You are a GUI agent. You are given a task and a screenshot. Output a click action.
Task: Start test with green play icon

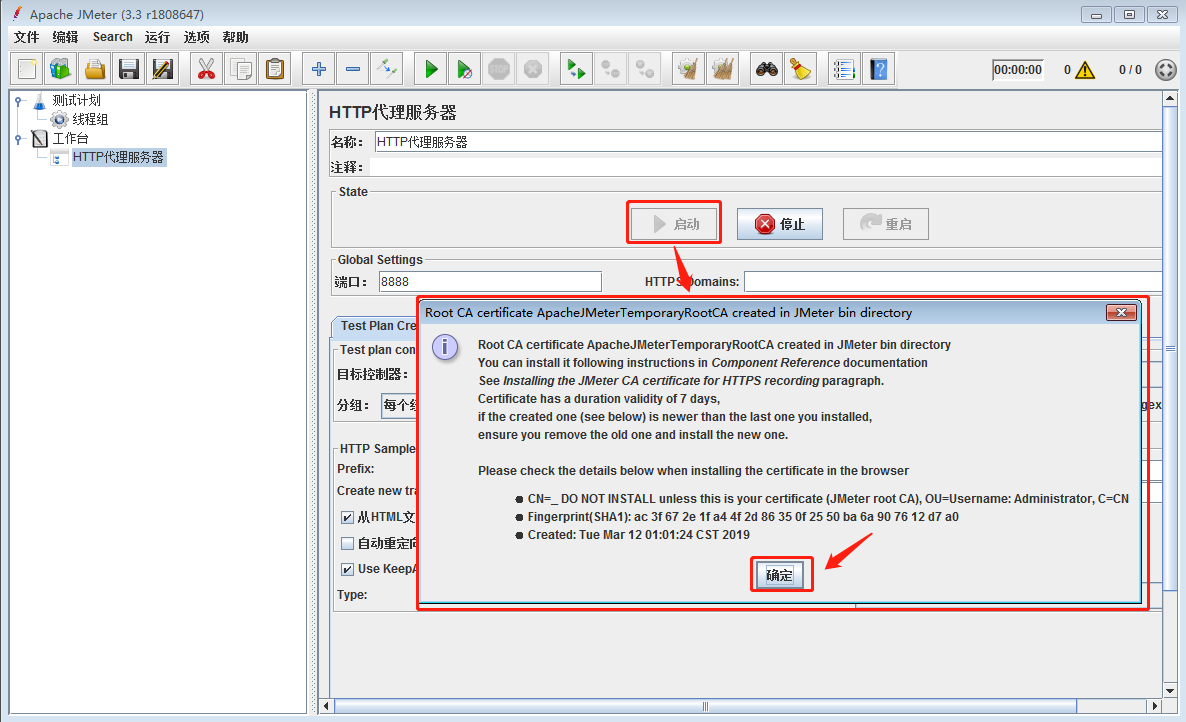coord(430,70)
